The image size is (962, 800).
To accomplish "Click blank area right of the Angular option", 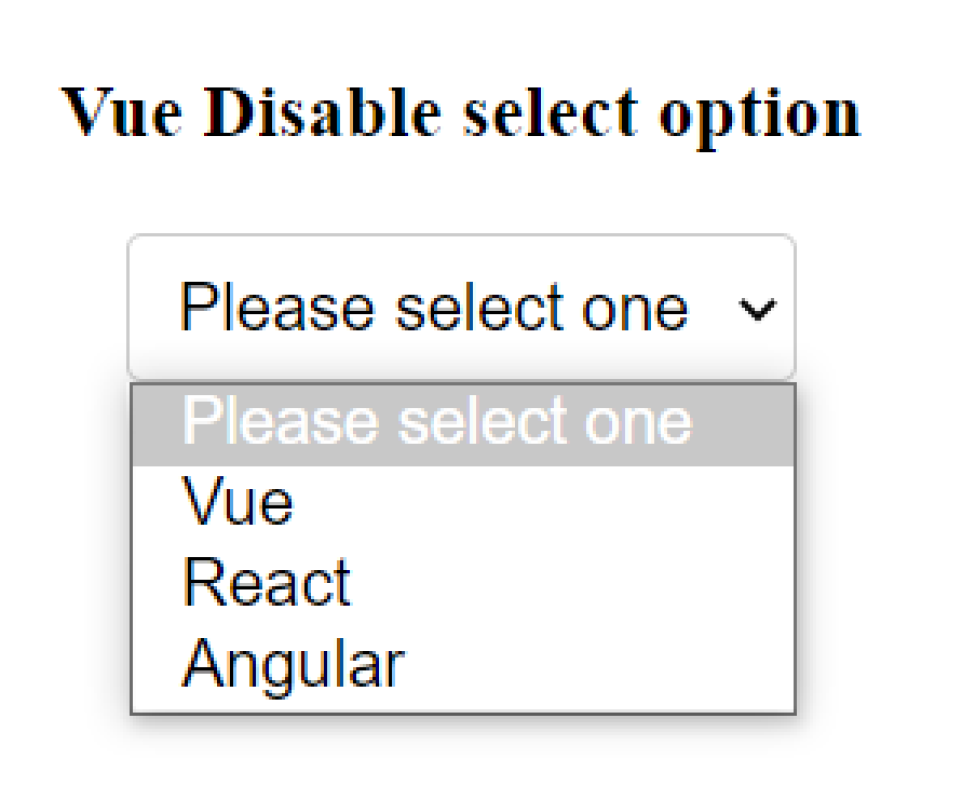I will (x=600, y=662).
